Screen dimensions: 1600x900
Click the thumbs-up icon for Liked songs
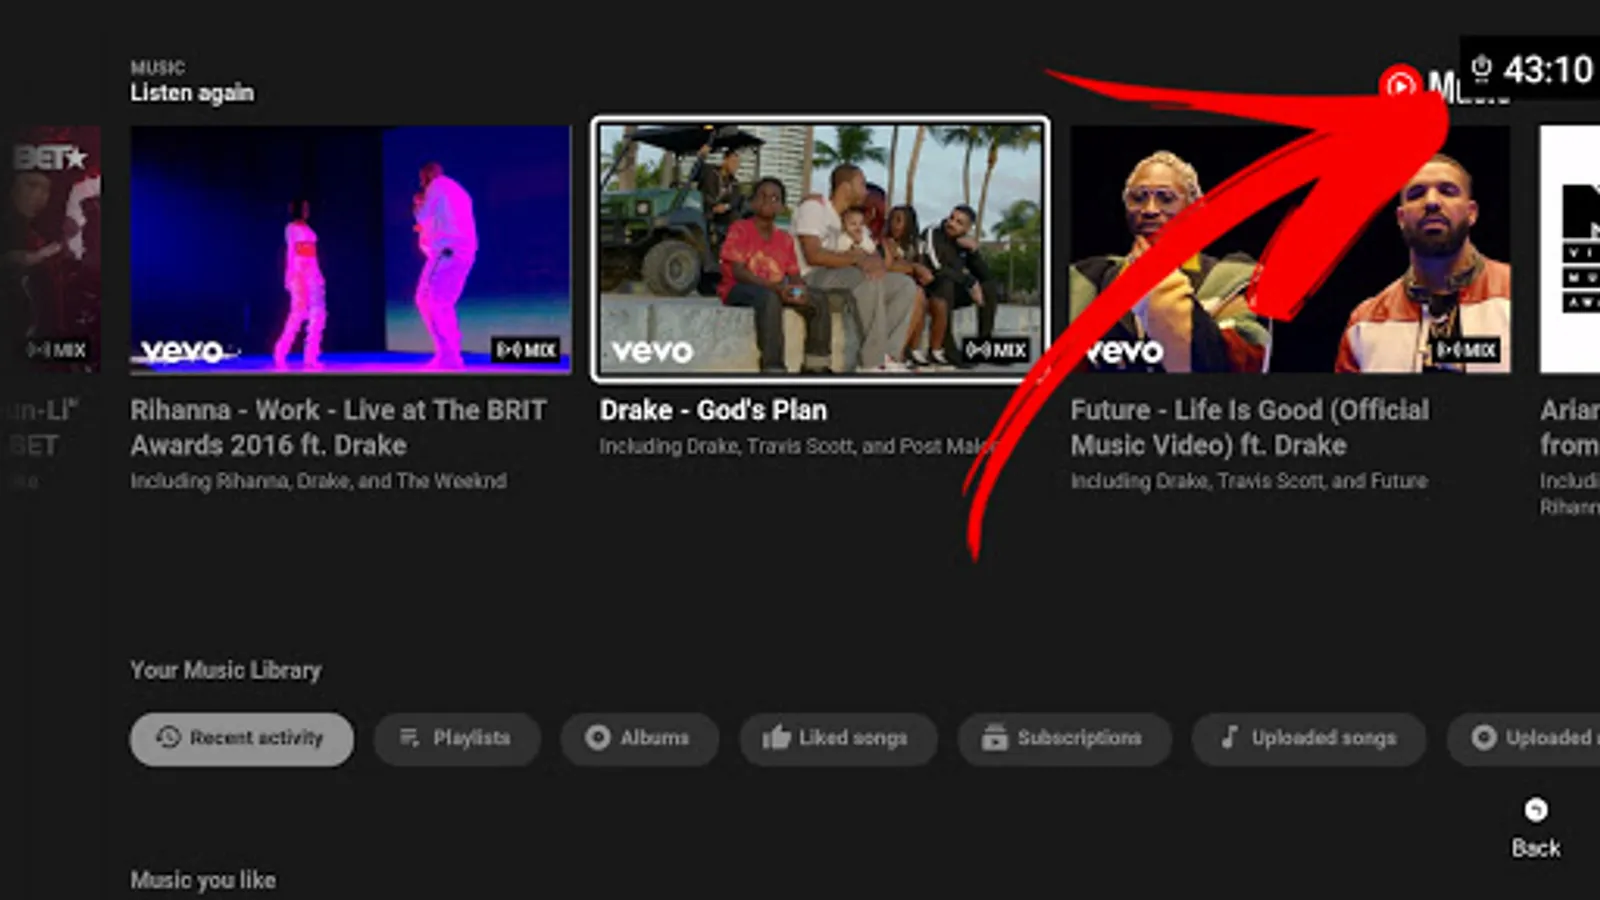pyautogui.click(x=776, y=738)
